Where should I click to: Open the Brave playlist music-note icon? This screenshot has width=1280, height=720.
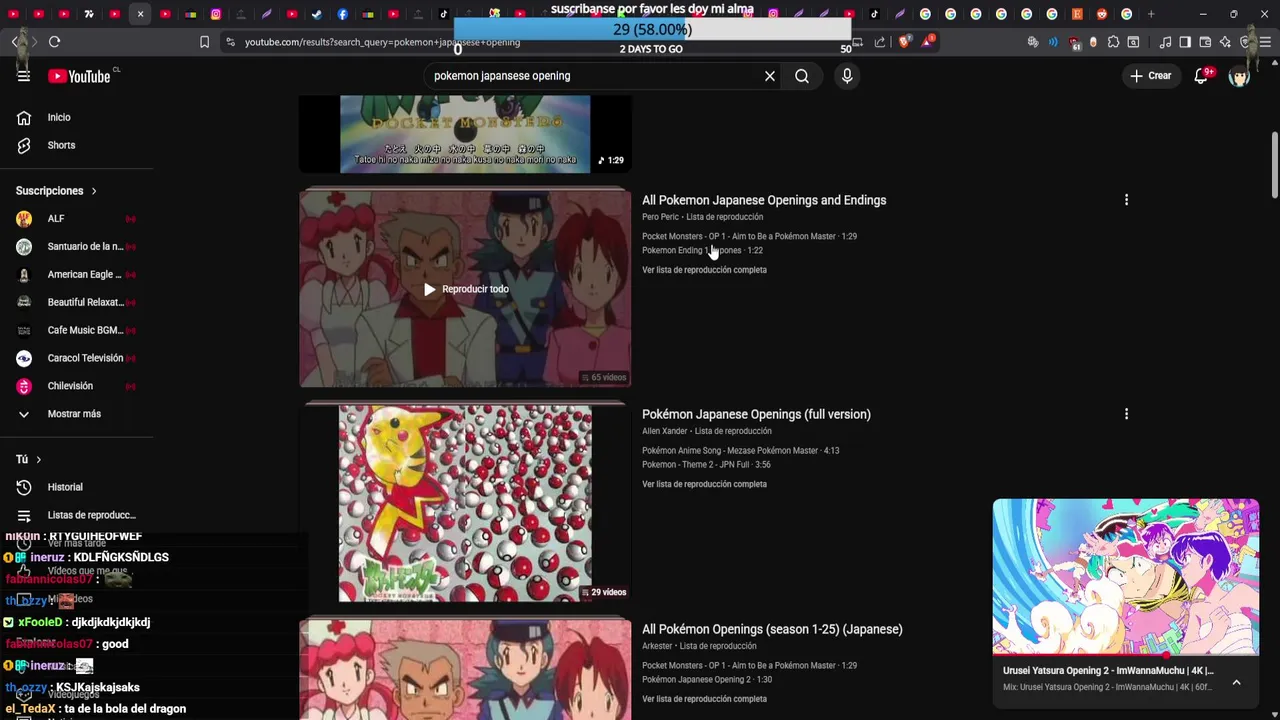point(1165,42)
